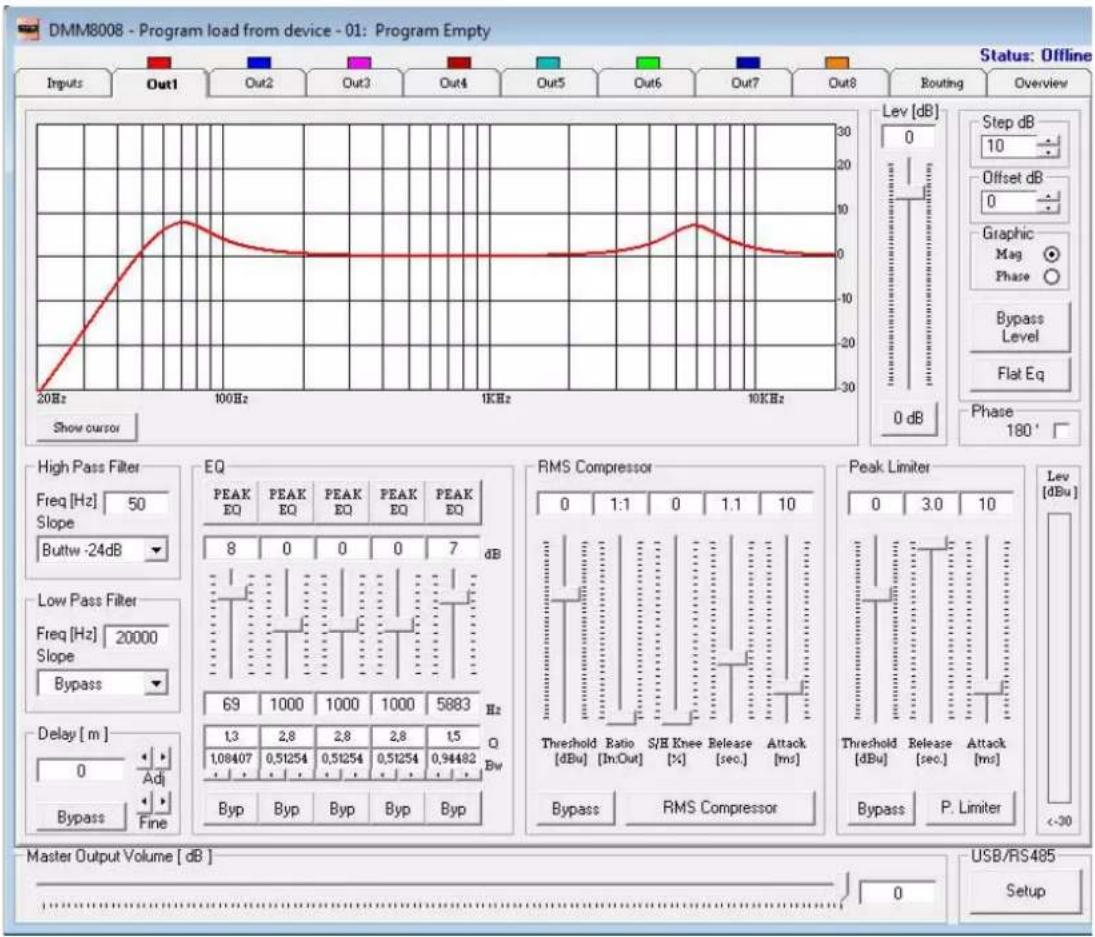The height and width of the screenshot is (937, 1095).
Task: Click the RMS Compressor button
Action: point(720,808)
